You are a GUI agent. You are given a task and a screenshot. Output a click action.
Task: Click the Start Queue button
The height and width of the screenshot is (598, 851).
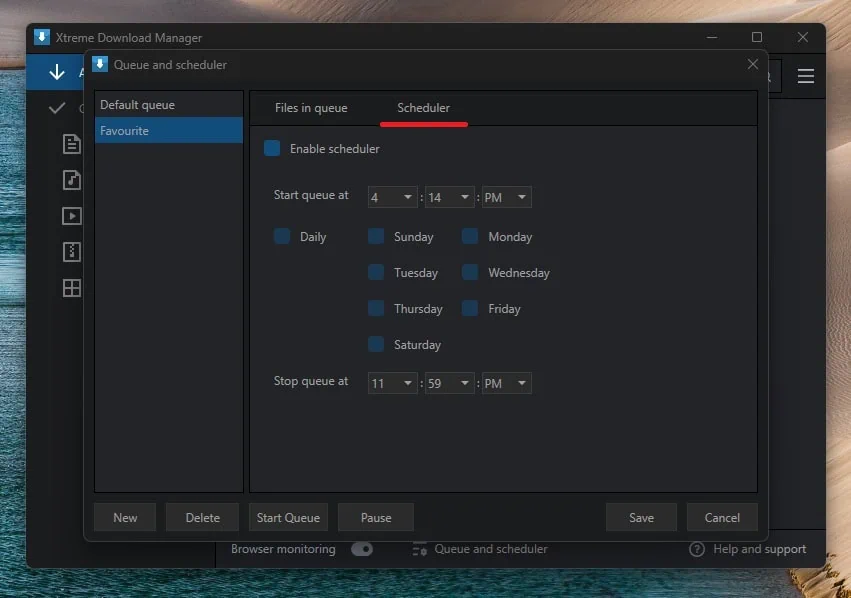(288, 518)
